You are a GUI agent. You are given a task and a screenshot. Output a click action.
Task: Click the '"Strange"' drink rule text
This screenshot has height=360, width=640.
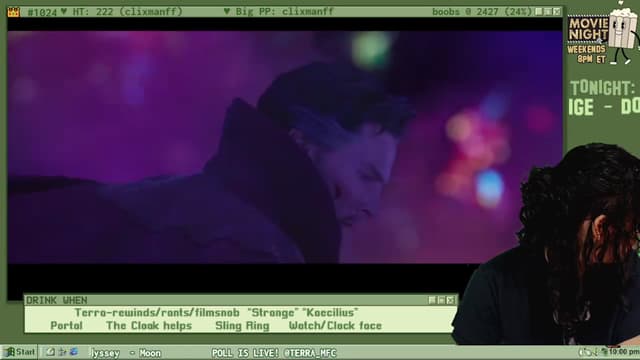(273, 313)
